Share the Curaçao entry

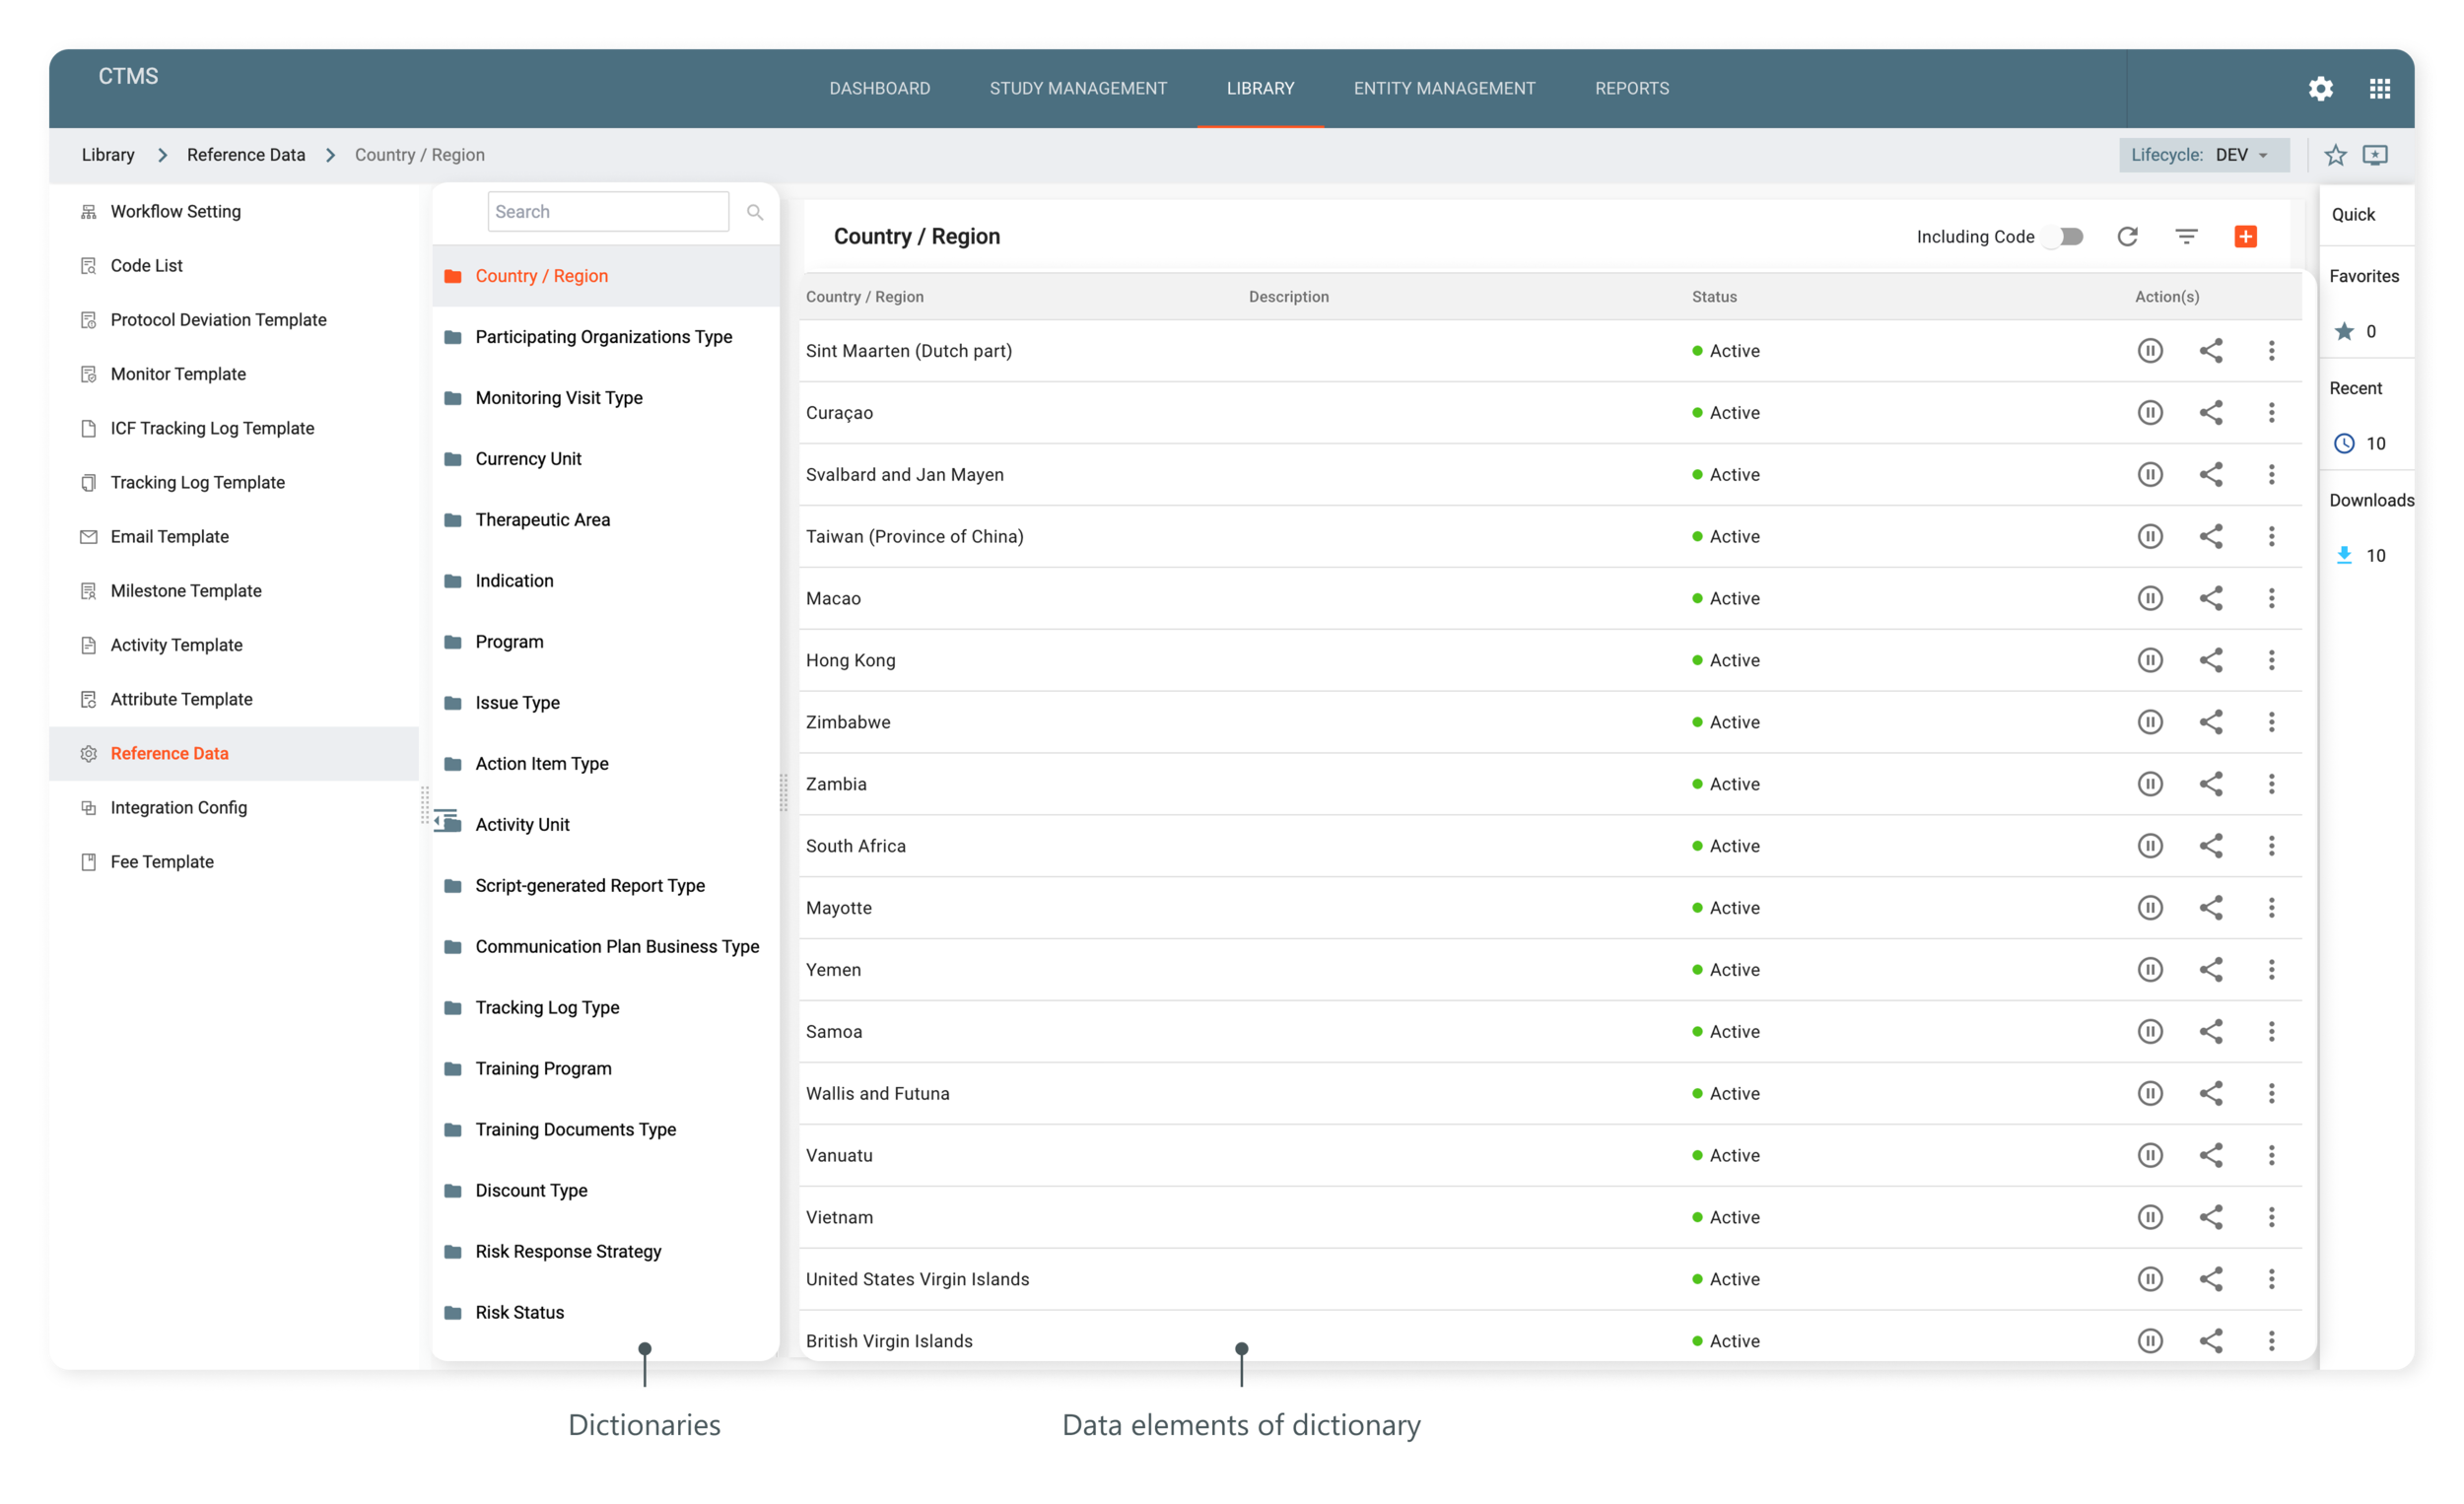pyautogui.click(x=2211, y=413)
